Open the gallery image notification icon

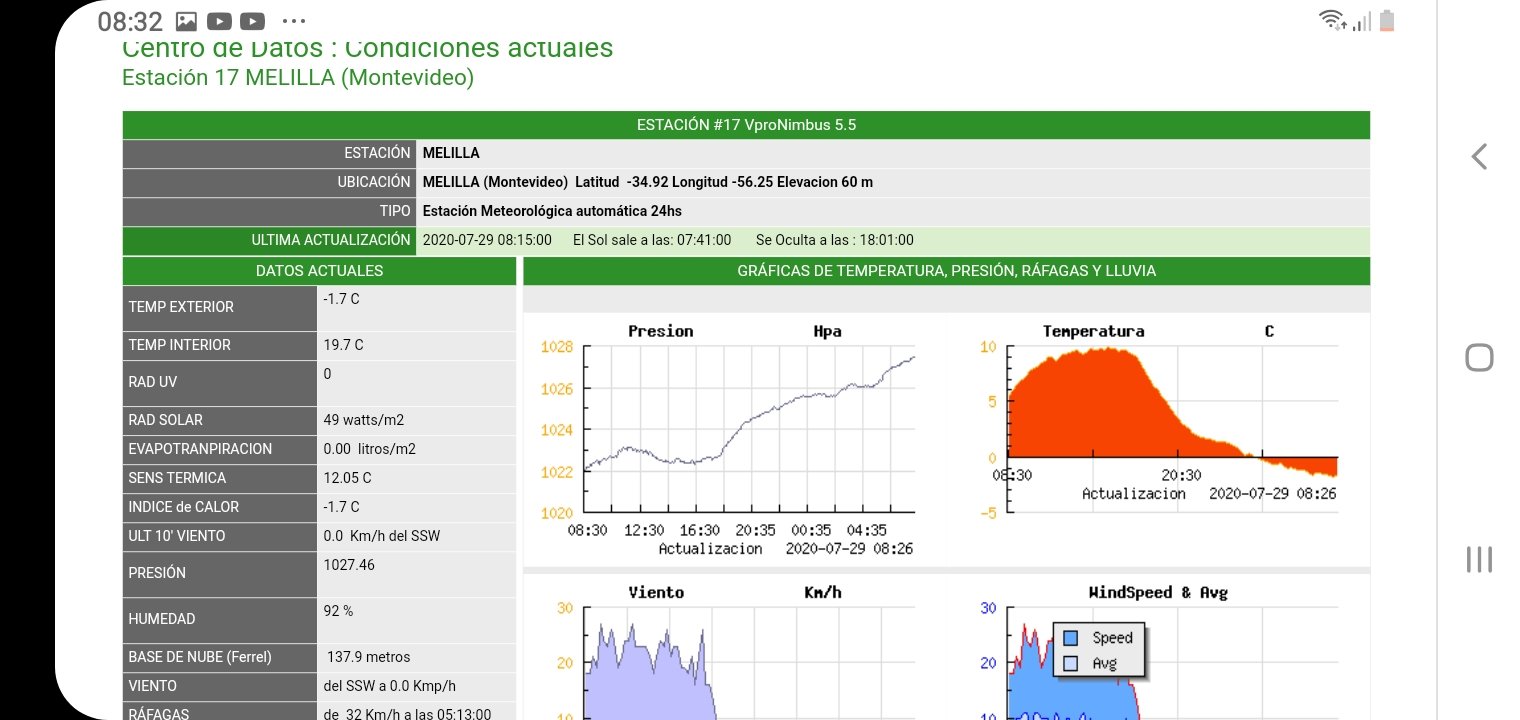pos(186,21)
